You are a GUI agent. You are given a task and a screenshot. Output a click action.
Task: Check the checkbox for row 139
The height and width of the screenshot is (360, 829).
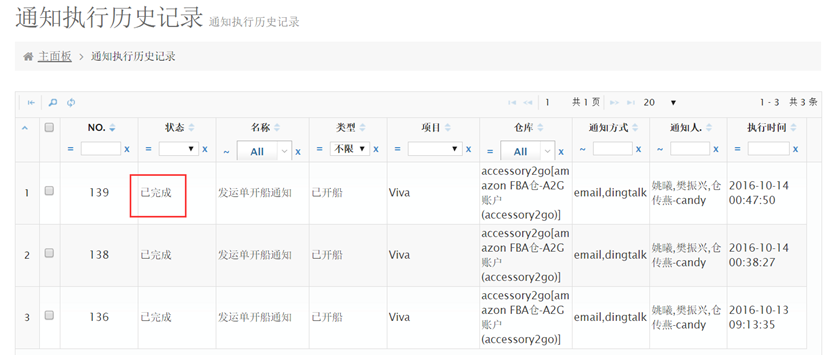[x=49, y=191]
